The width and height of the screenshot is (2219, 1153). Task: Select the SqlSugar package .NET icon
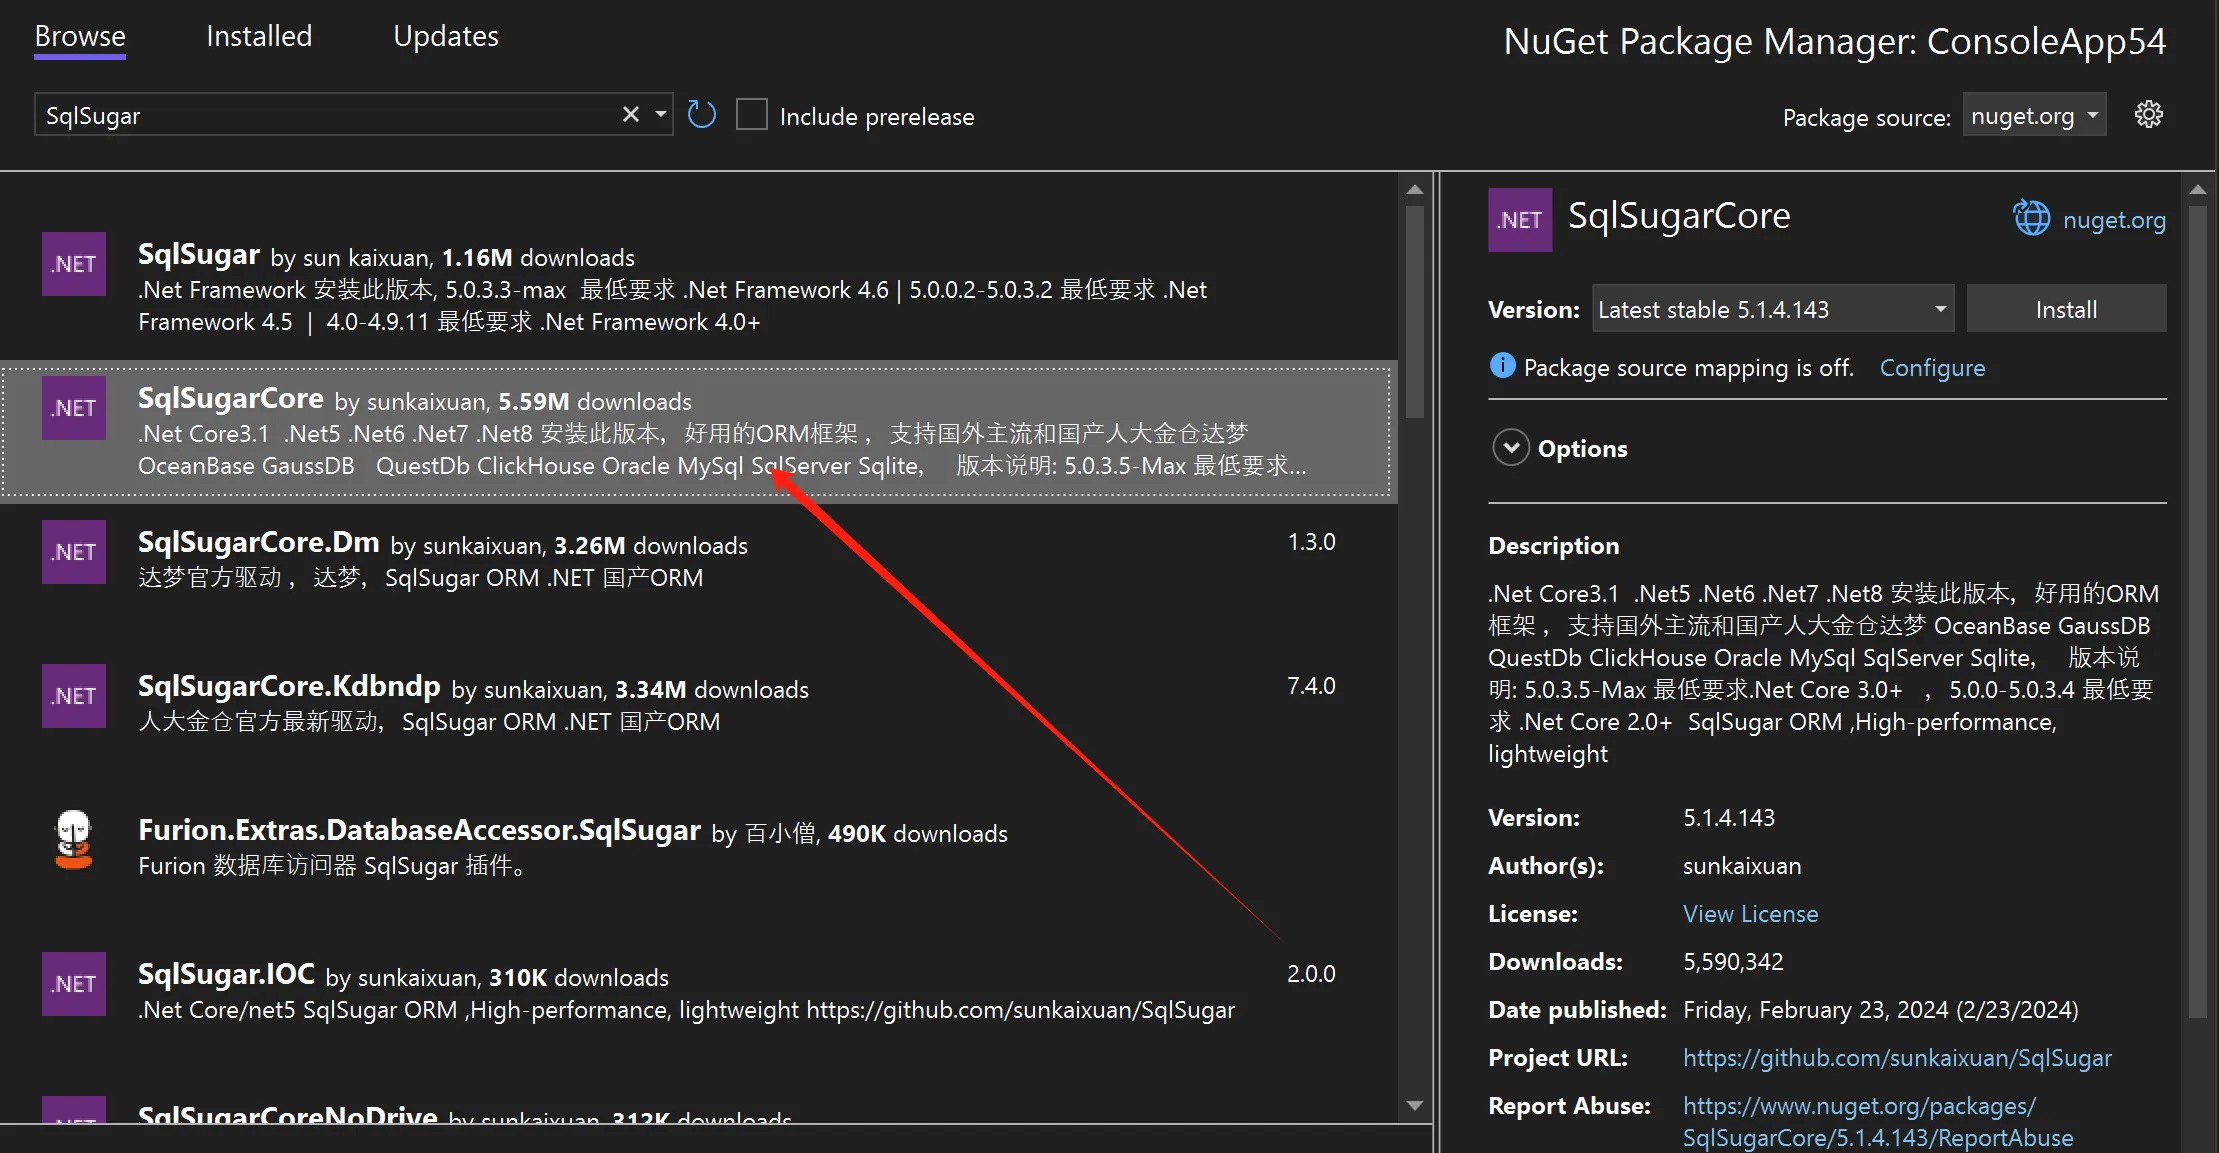pos(74,264)
